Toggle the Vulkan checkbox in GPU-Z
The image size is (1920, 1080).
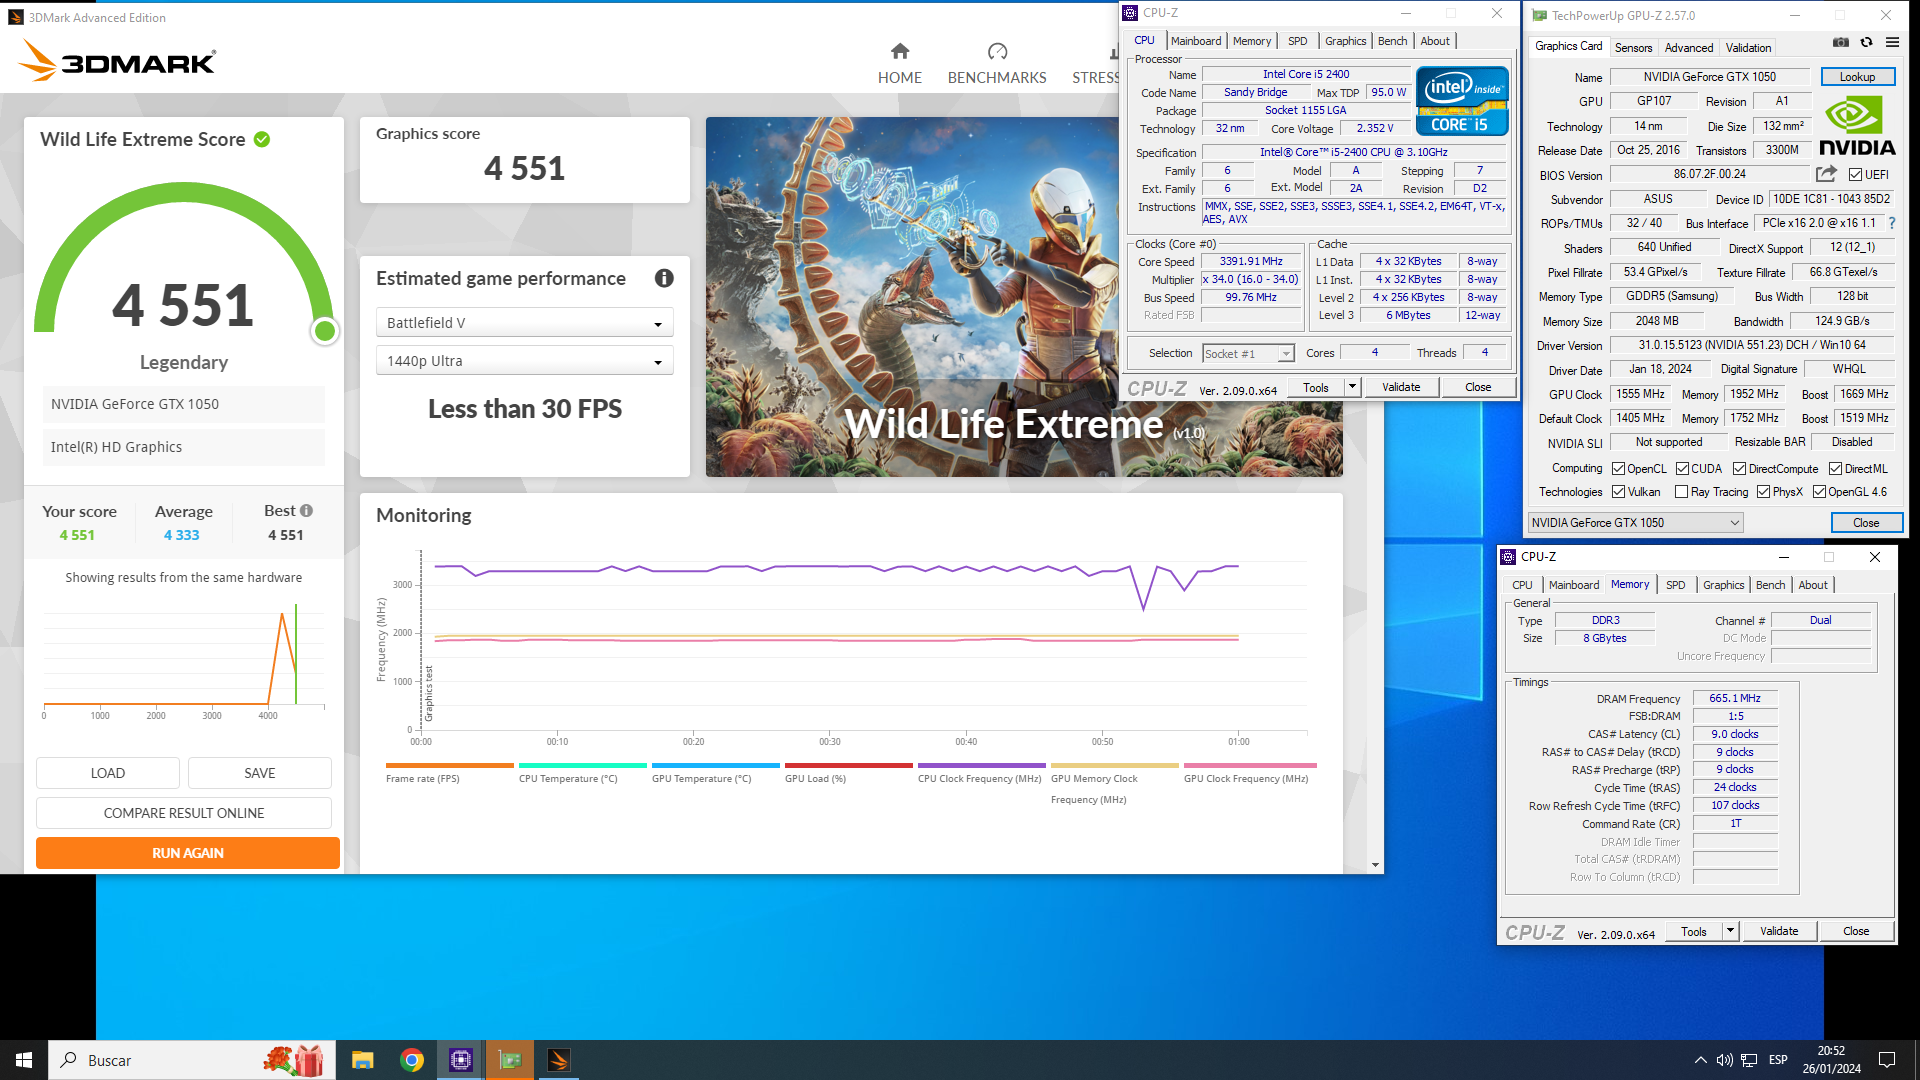[x=1618, y=492]
